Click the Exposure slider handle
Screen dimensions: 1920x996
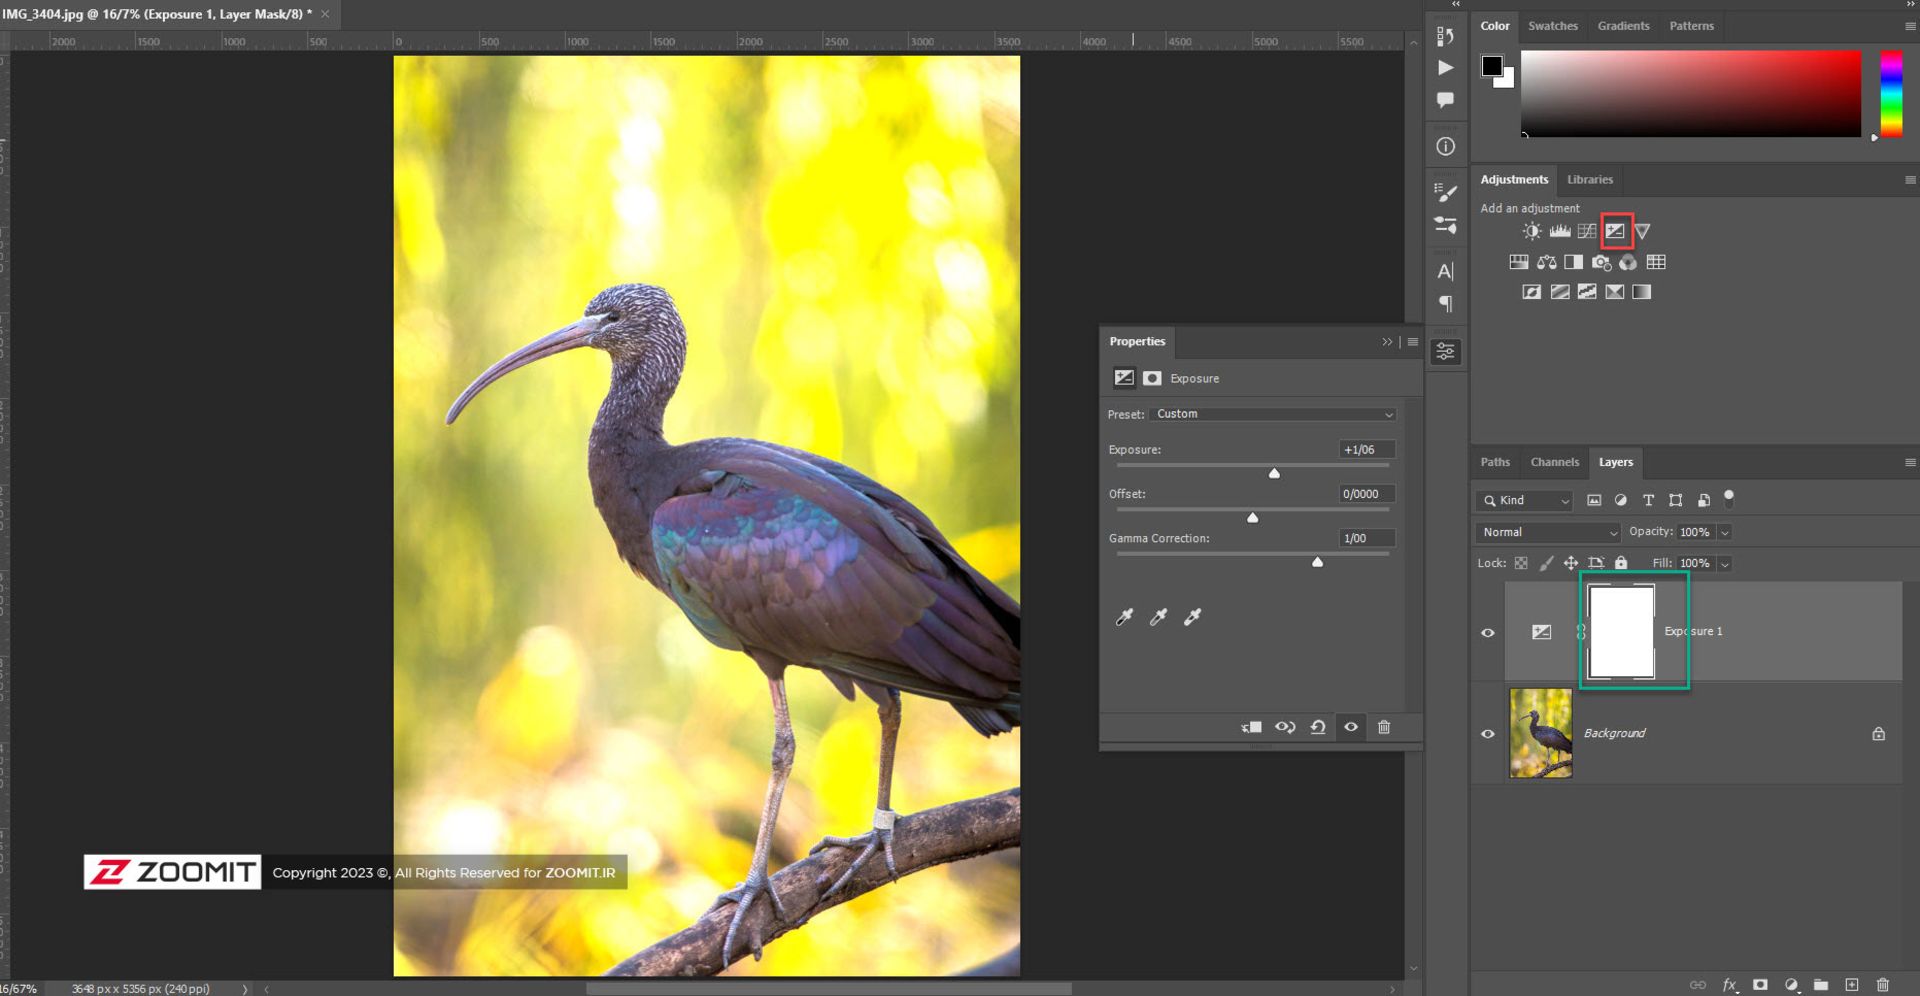(1274, 473)
